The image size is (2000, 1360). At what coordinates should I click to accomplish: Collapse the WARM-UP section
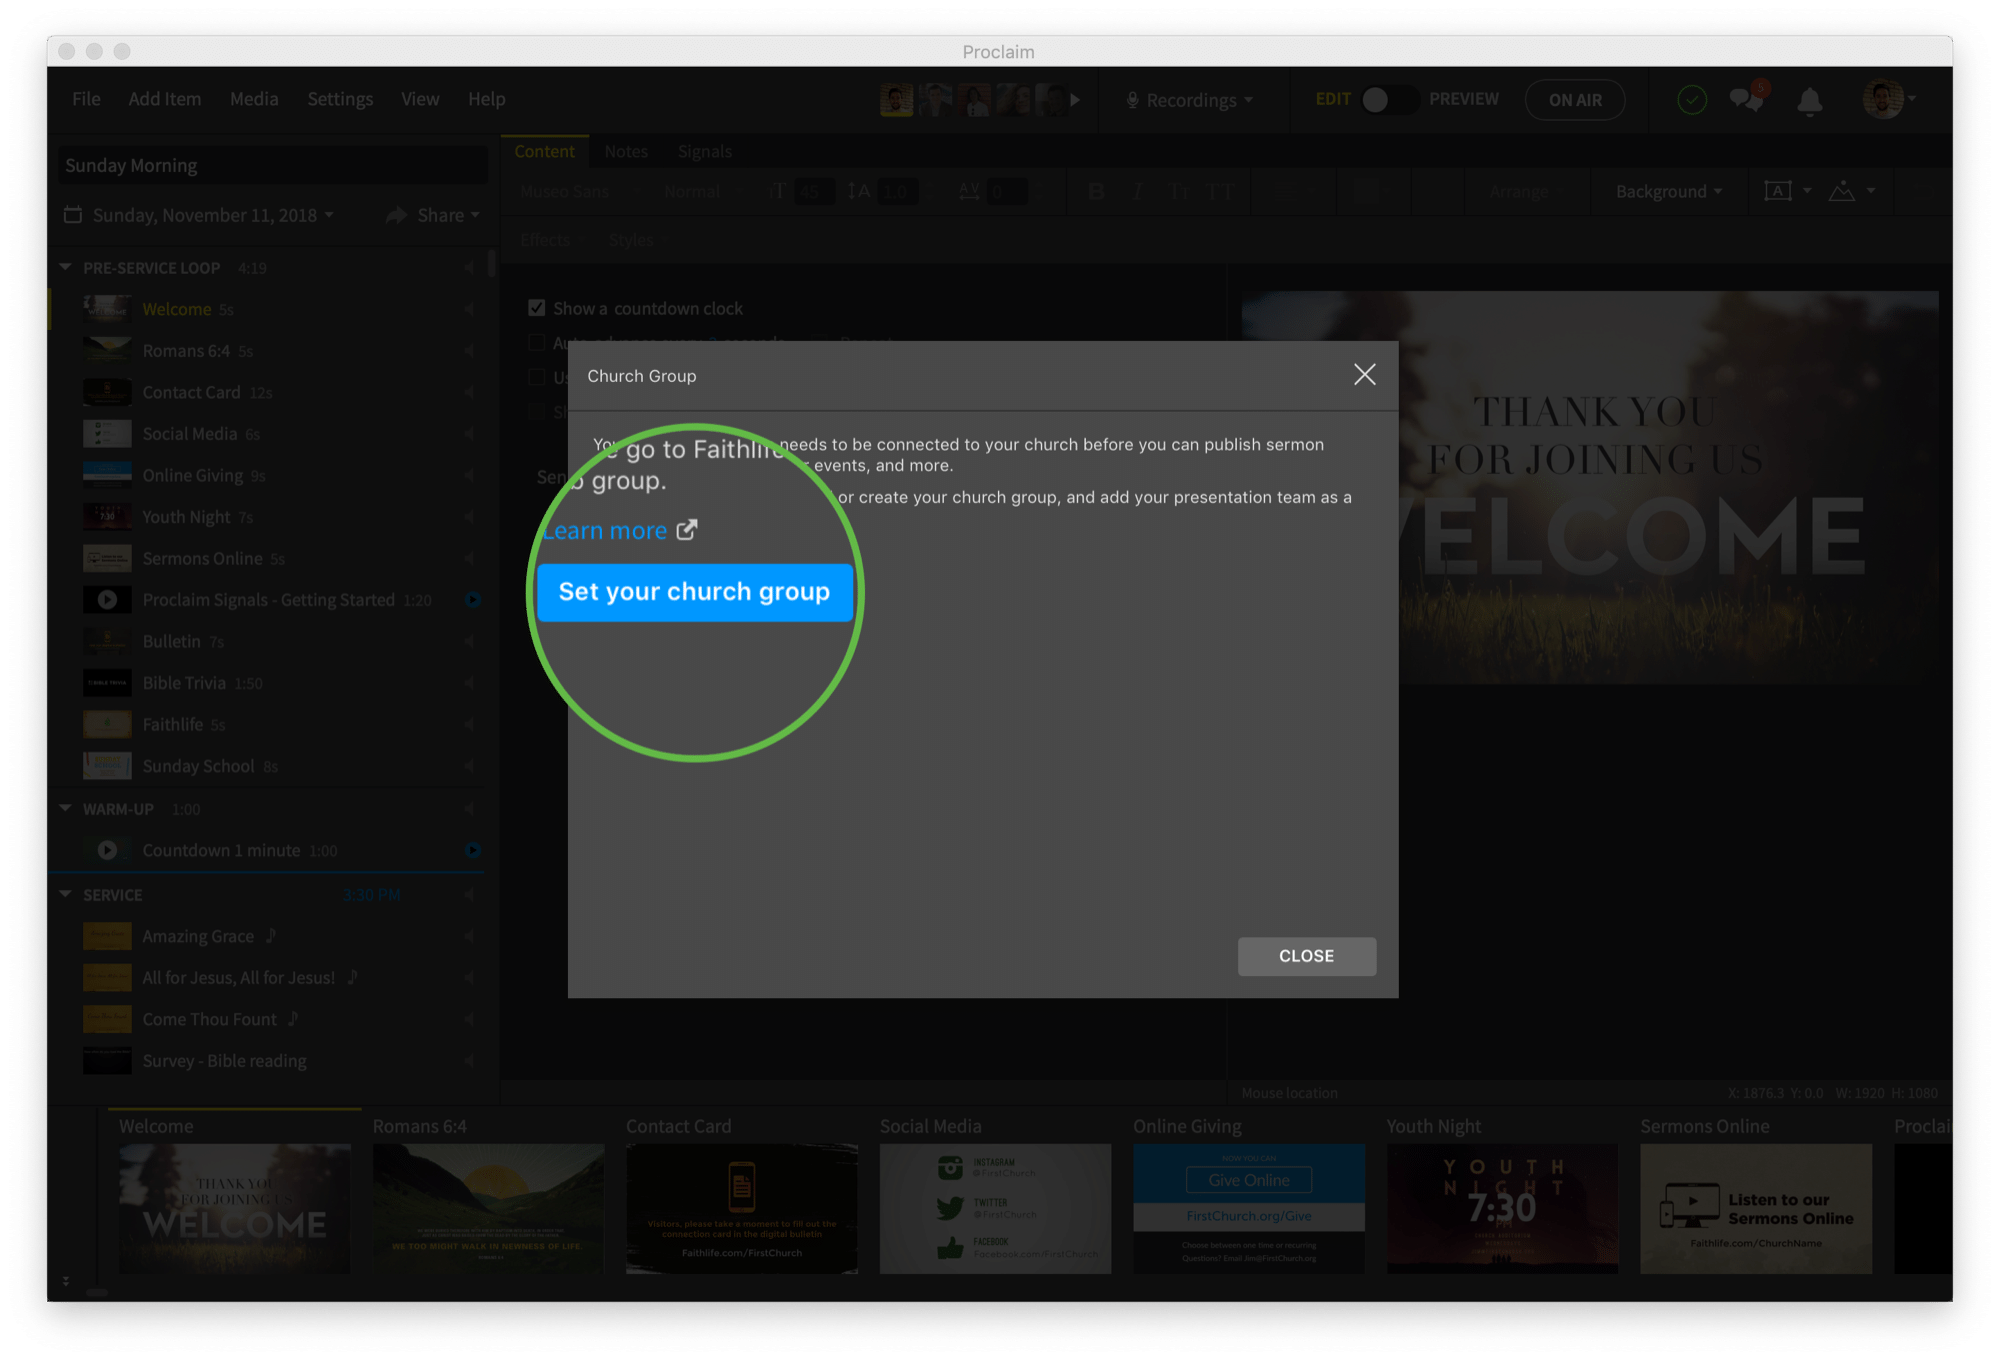[65, 808]
